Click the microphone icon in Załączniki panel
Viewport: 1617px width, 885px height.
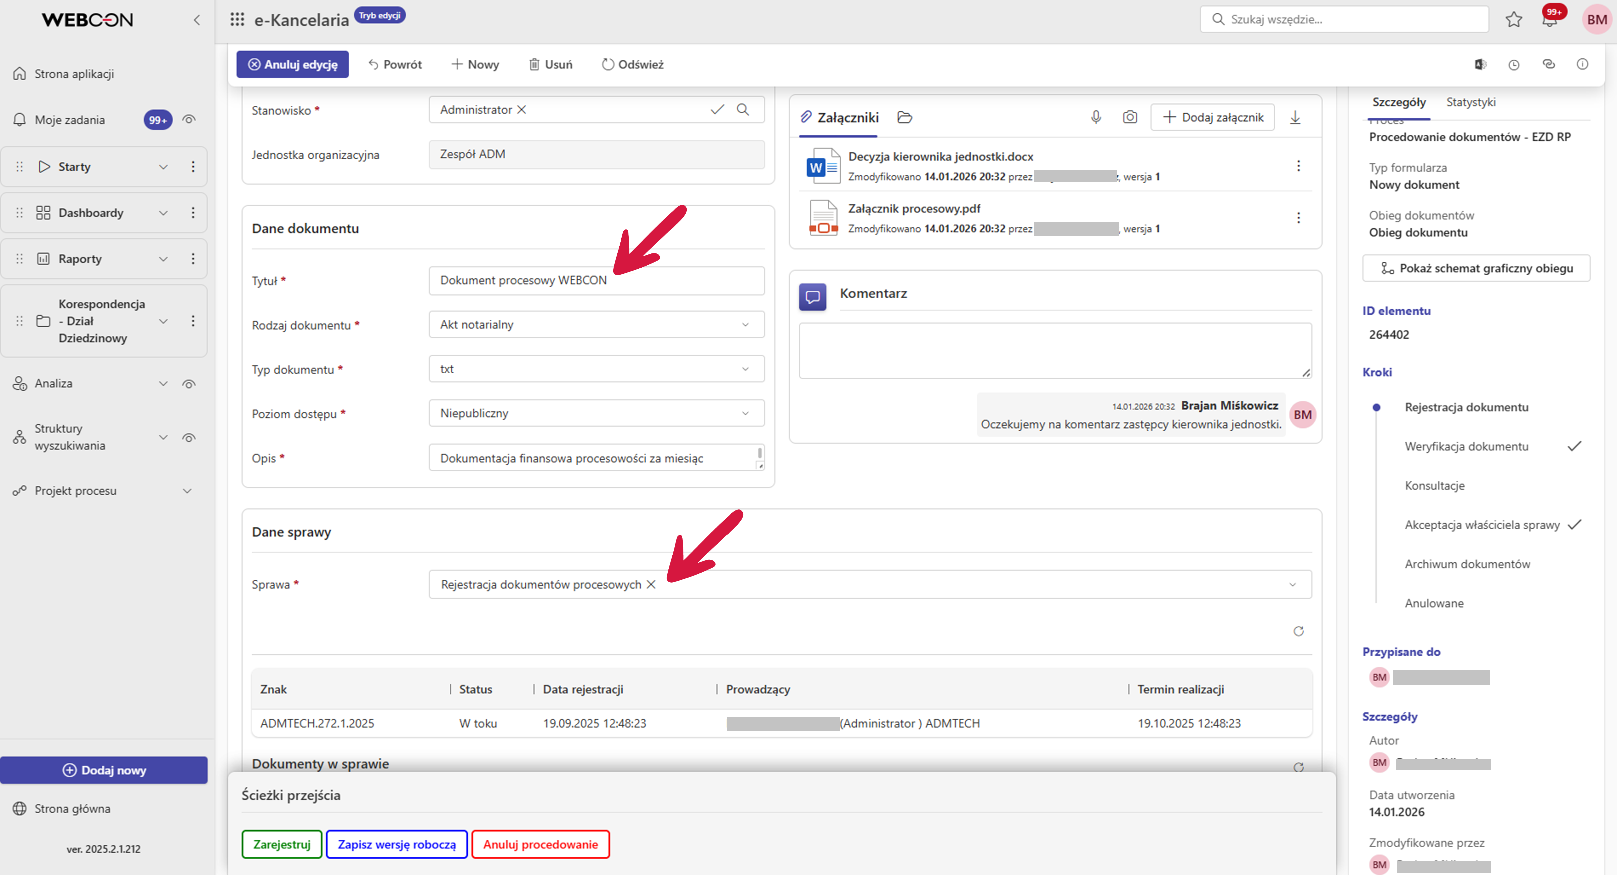1096,117
